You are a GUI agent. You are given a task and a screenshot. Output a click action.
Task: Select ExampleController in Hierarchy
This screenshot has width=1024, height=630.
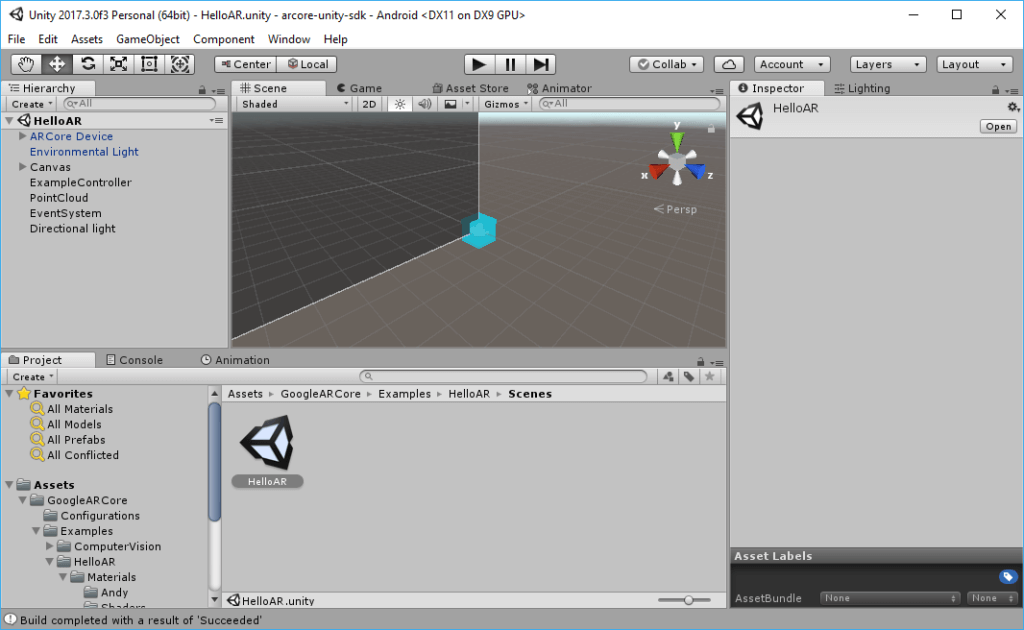[80, 182]
